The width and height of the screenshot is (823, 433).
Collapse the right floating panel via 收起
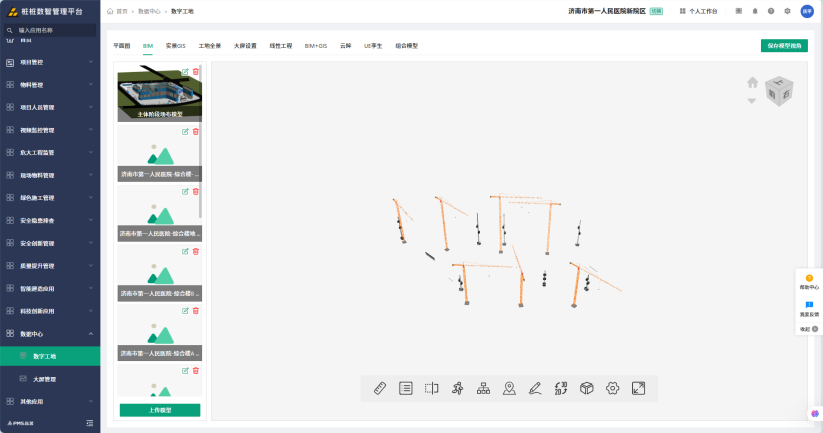coord(809,329)
